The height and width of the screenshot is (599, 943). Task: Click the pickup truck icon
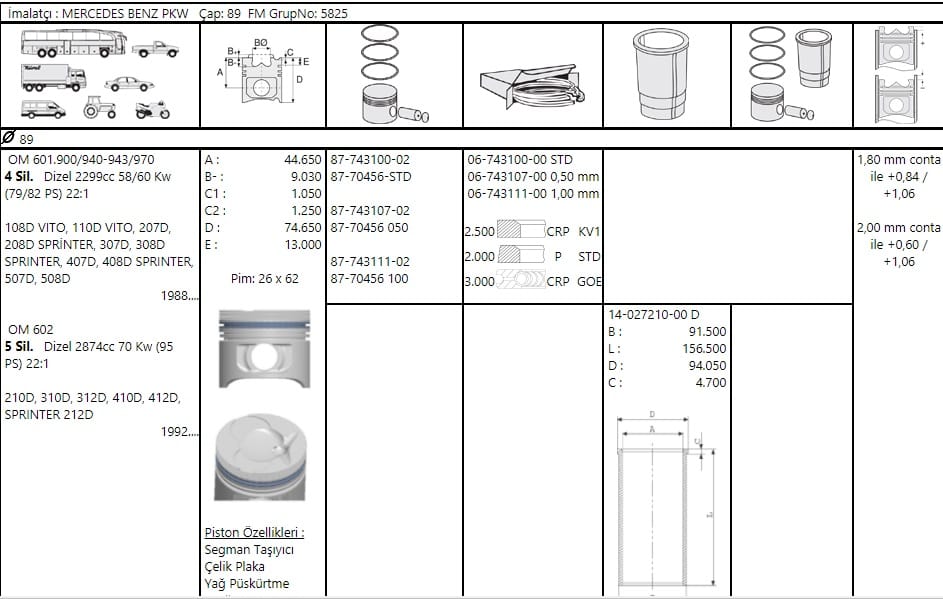click(155, 49)
